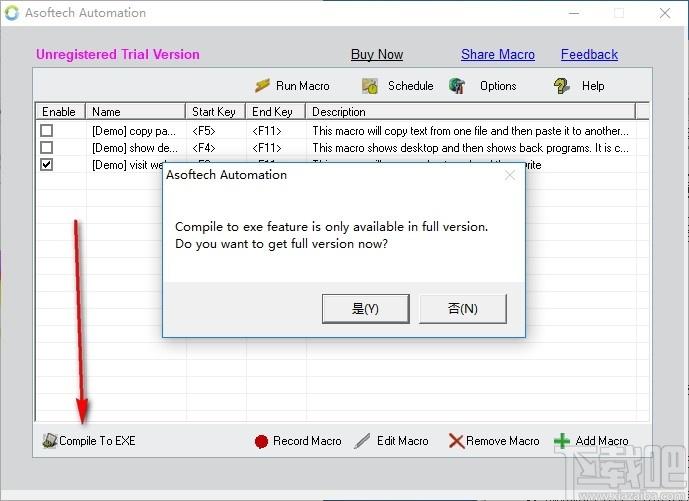
Task: Click the red Record Macro circle icon
Action: click(x=261, y=441)
